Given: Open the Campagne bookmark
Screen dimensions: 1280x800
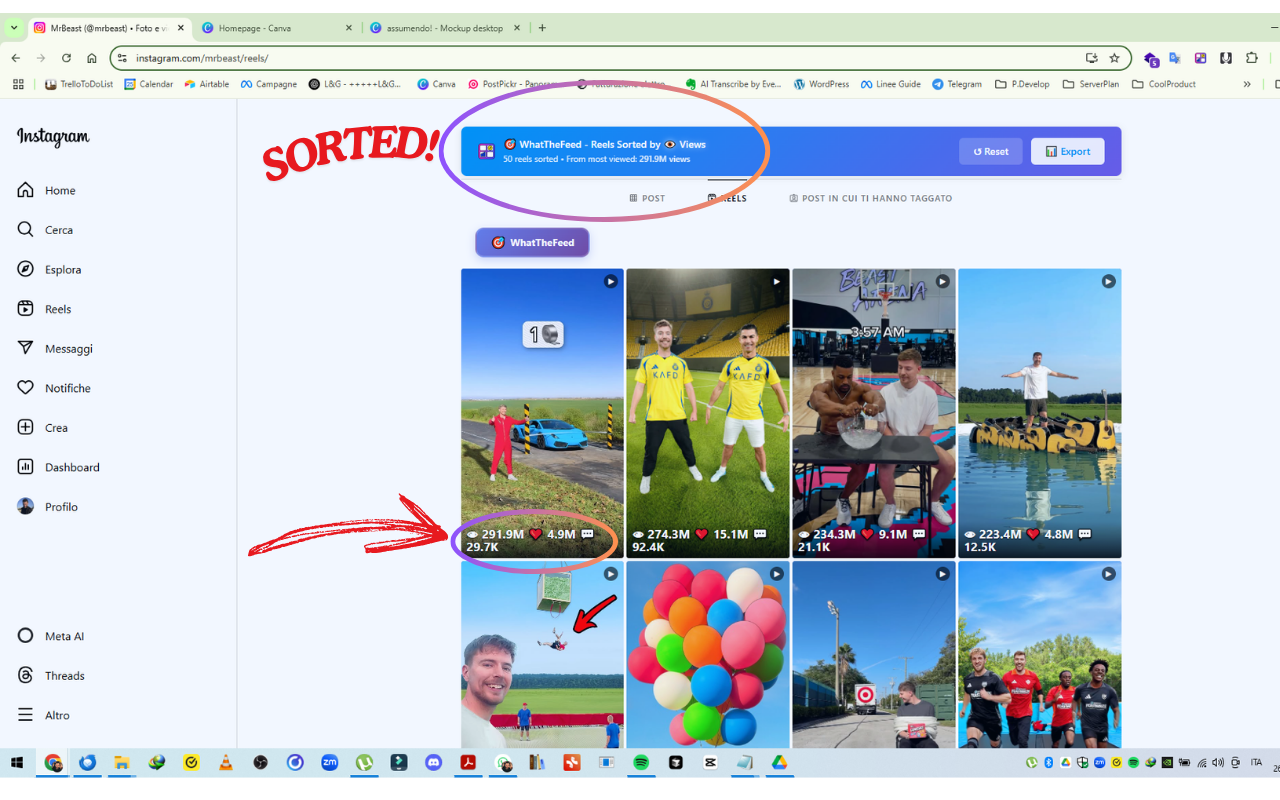Looking at the screenshot, I should click(x=269, y=84).
